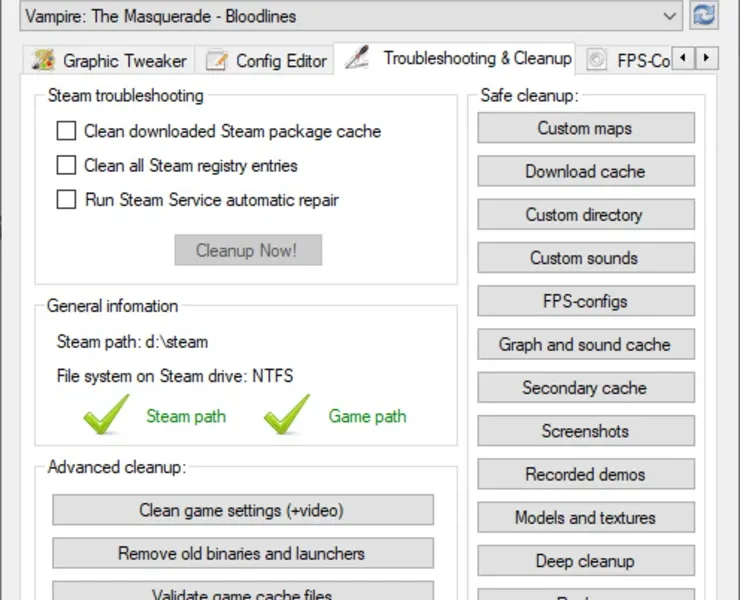This screenshot has width=740, height=600.
Task: Click the FPS-Configs tab disc icon
Action: [597, 59]
